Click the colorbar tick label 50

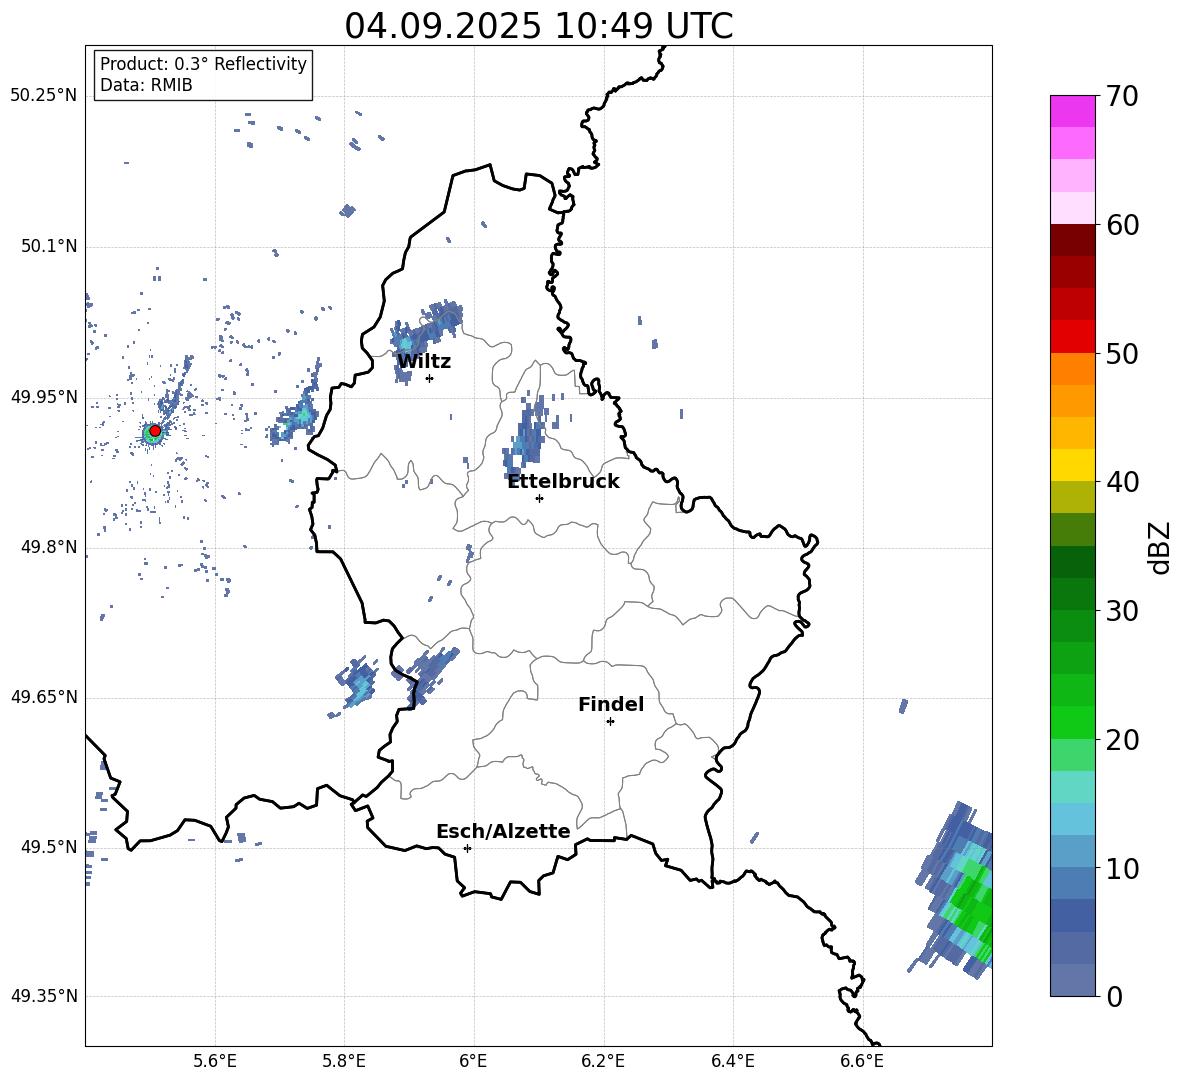tap(1122, 353)
